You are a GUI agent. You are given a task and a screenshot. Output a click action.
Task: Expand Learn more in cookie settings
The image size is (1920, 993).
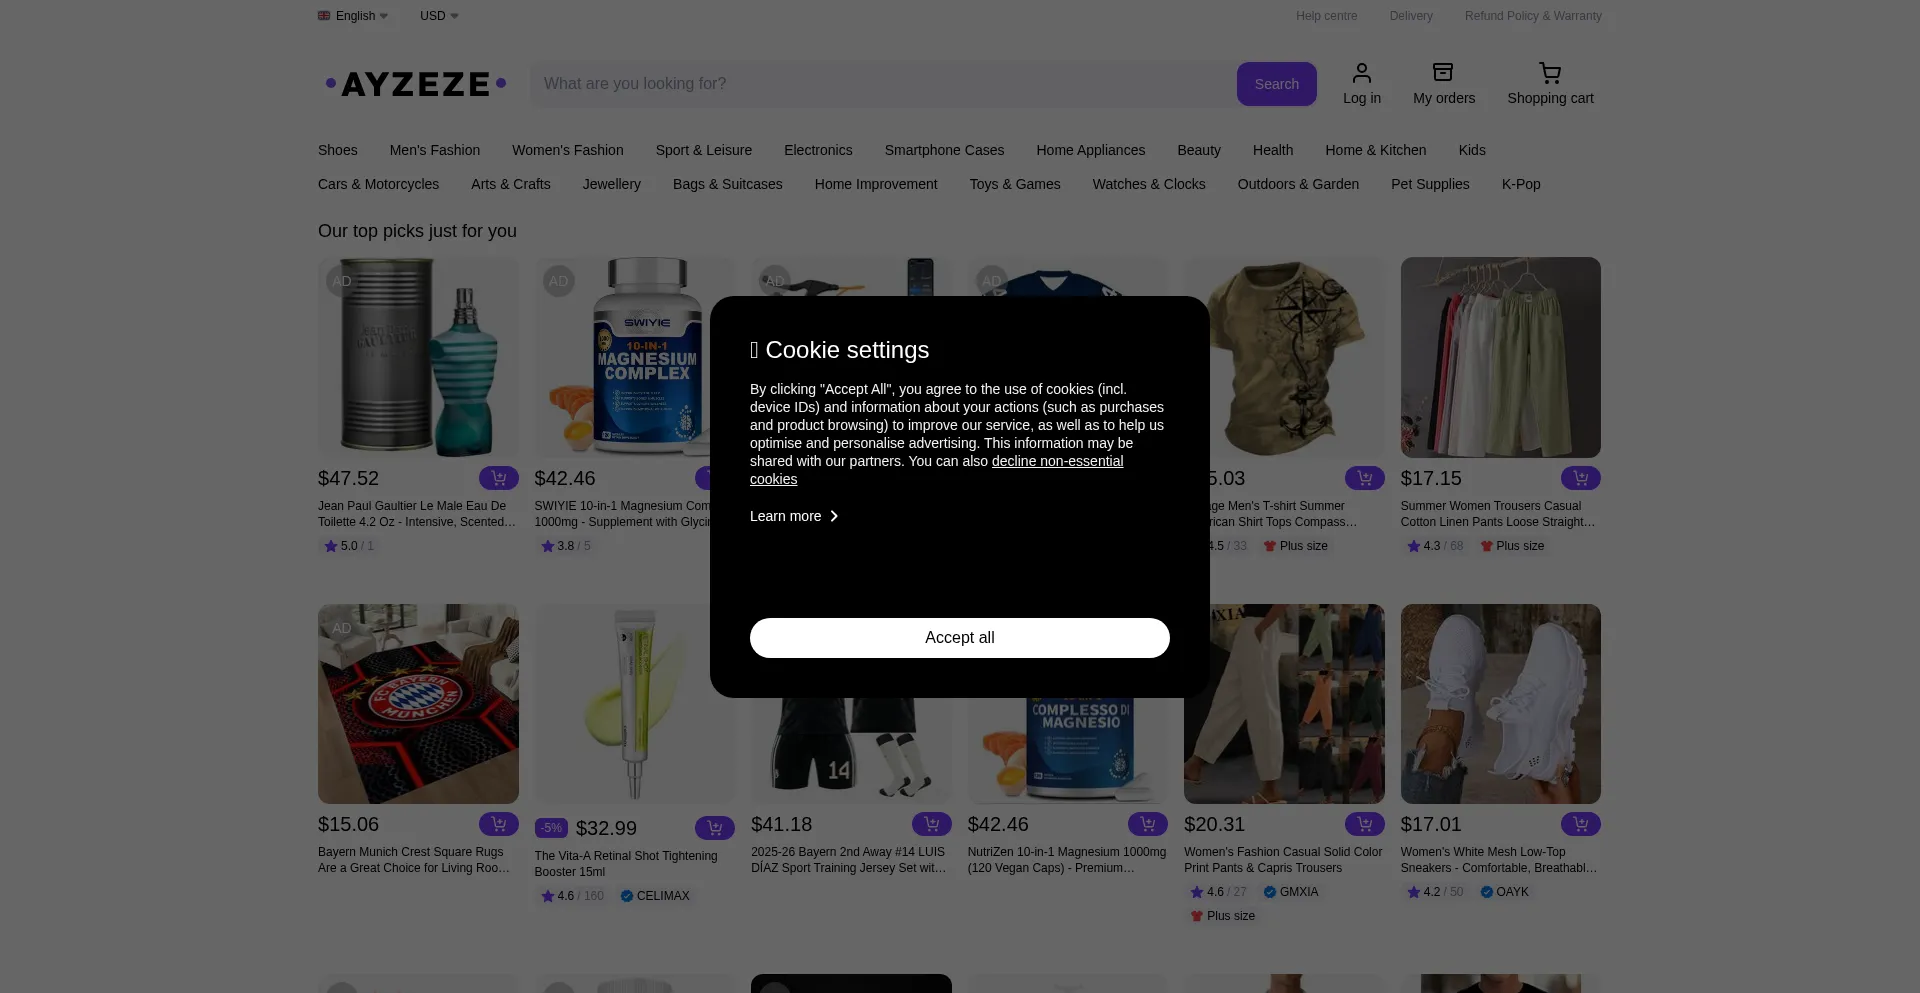point(794,516)
